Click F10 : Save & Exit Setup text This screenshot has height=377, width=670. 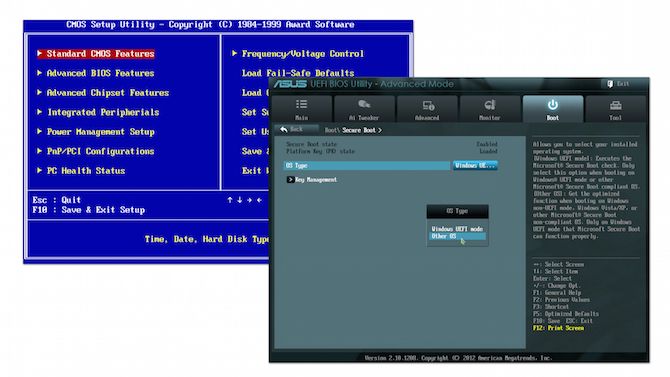(88, 210)
